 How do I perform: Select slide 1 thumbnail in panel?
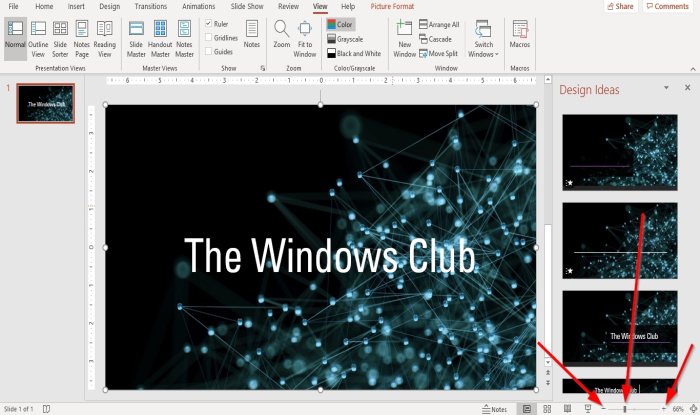(46, 104)
